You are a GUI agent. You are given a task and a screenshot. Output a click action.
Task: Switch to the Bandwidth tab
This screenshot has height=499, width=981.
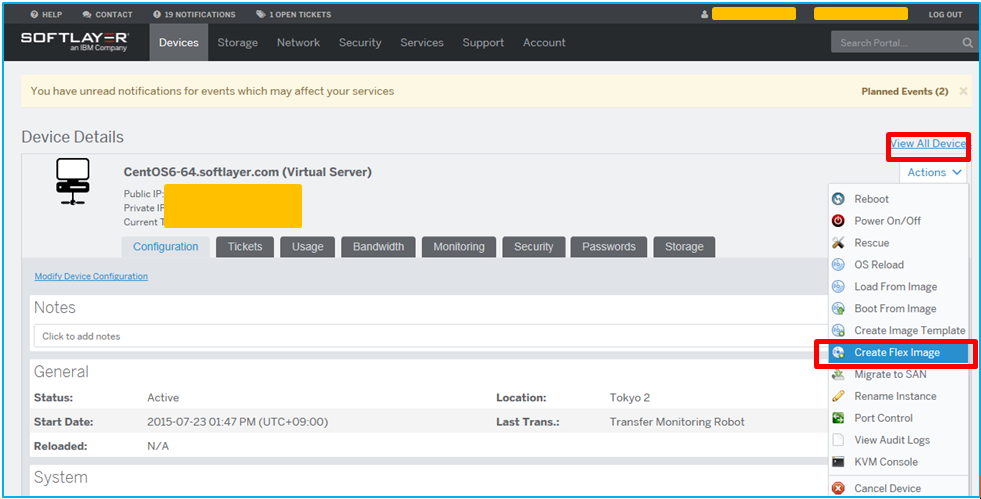click(379, 246)
